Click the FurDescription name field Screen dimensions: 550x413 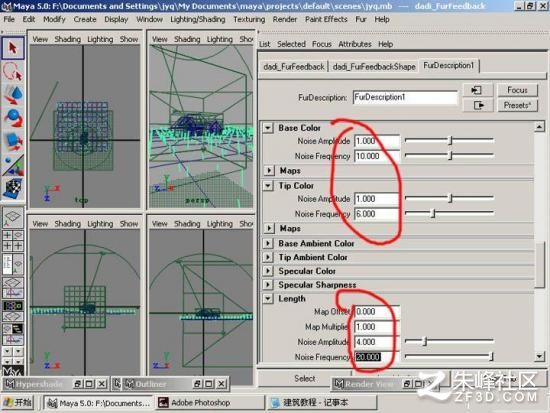click(405, 97)
